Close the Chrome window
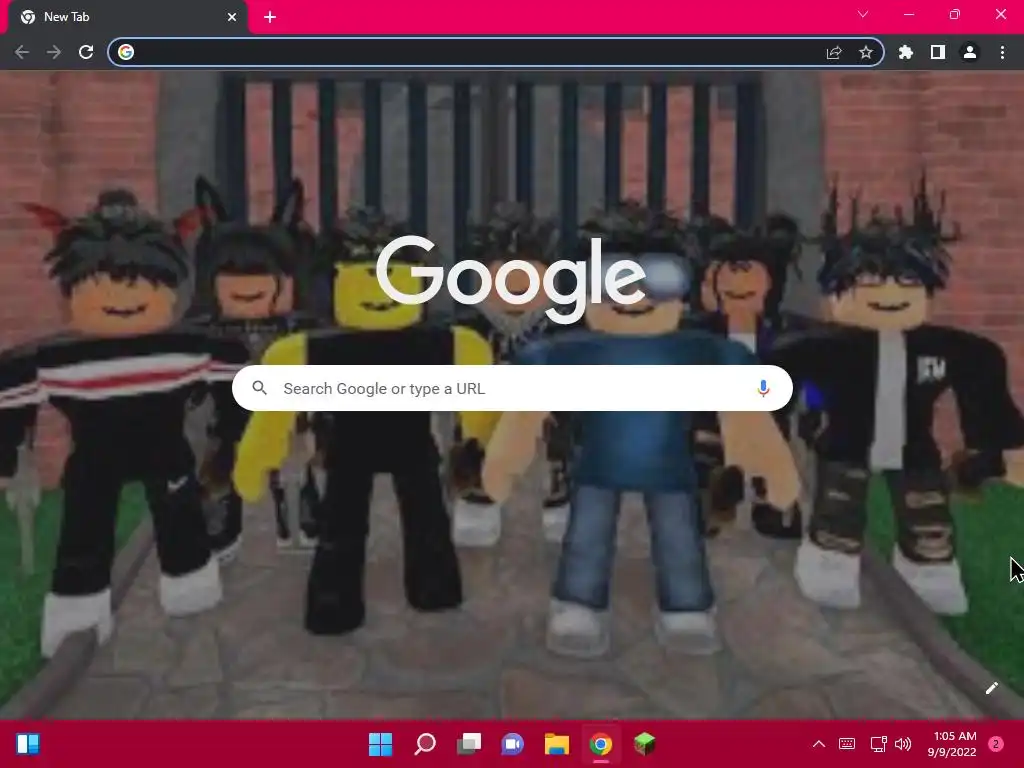 point(1001,14)
